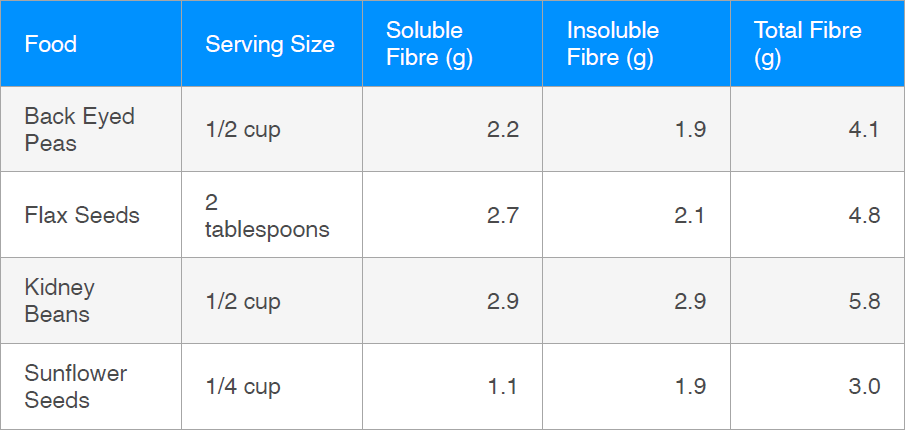Click the Food column header
The width and height of the screenshot is (905, 430).
tap(91, 44)
